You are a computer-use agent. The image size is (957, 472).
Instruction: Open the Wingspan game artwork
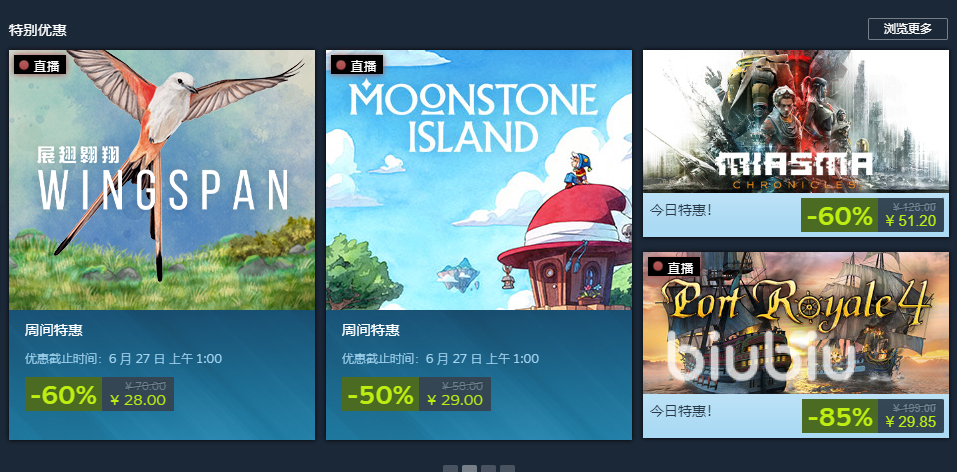[162, 180]
